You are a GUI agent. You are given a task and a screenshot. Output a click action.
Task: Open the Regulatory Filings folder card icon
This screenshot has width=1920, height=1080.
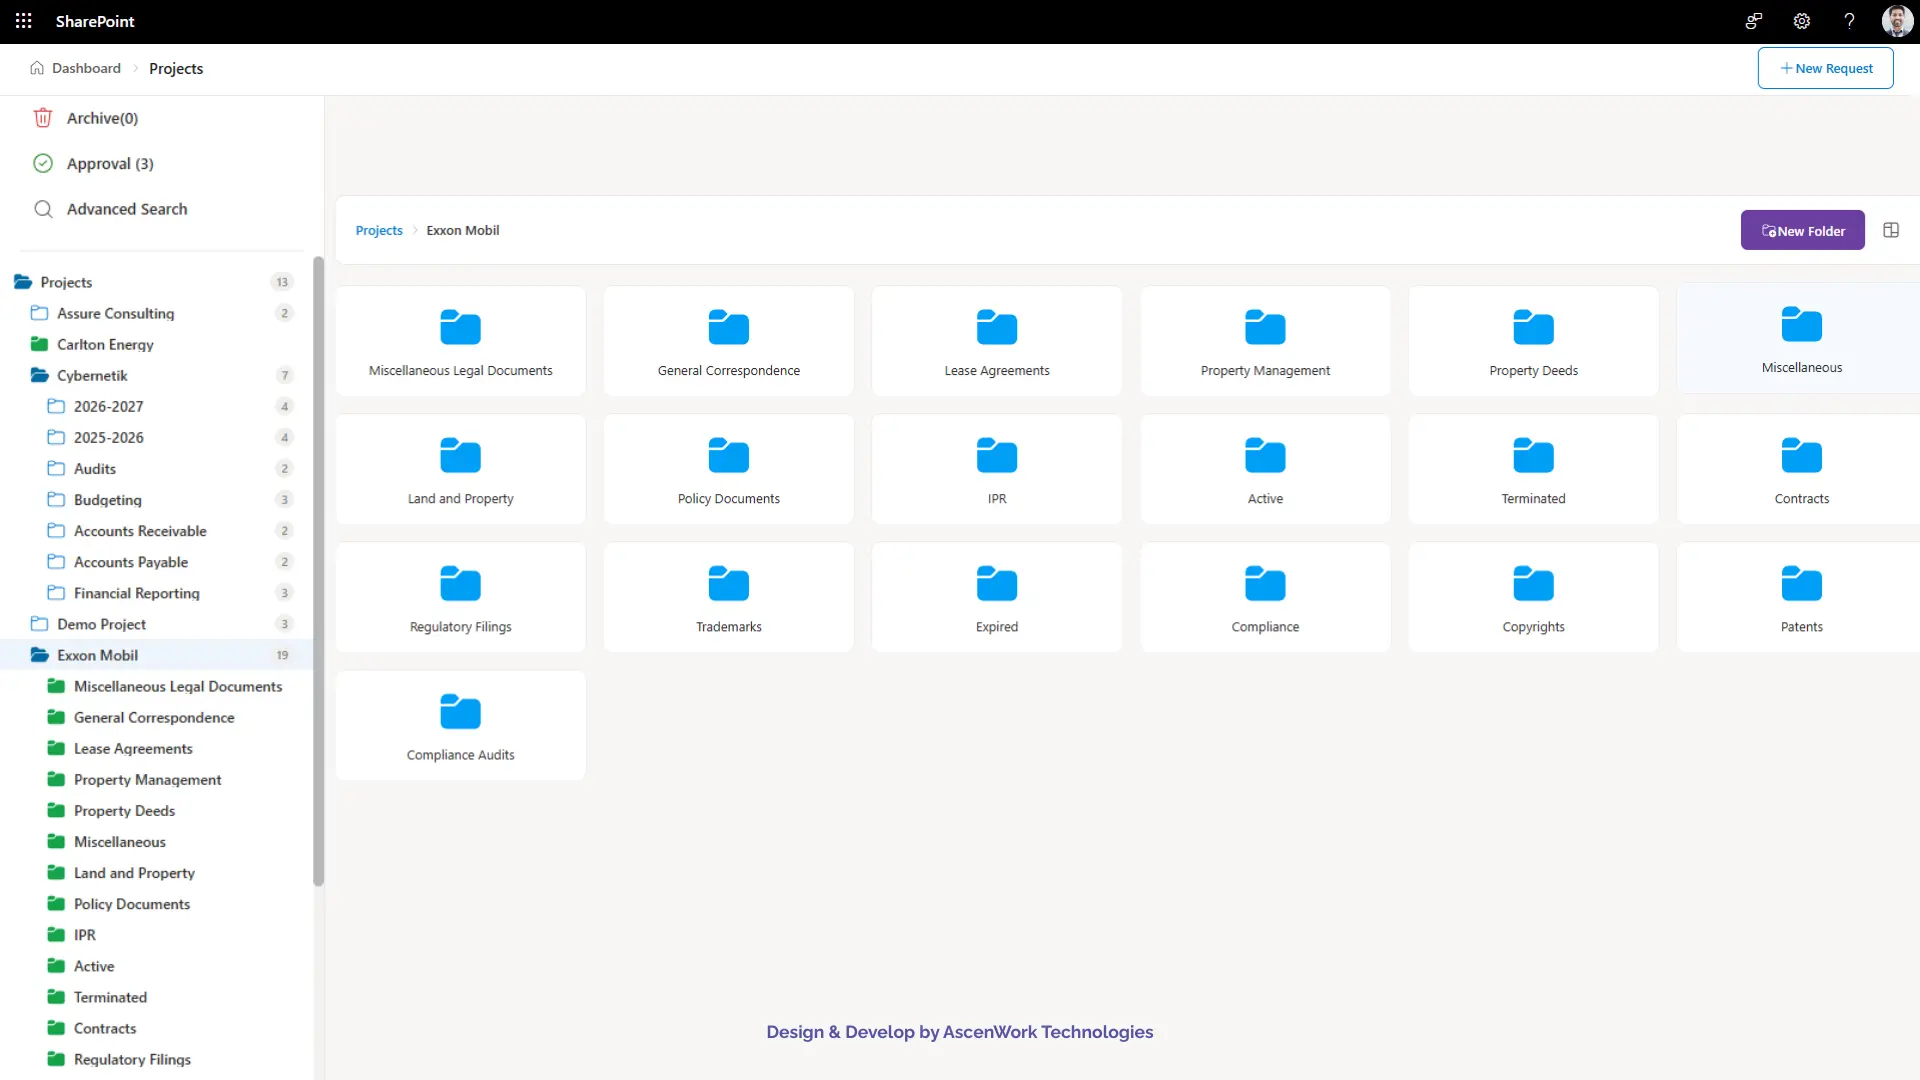tap(460, 583)
